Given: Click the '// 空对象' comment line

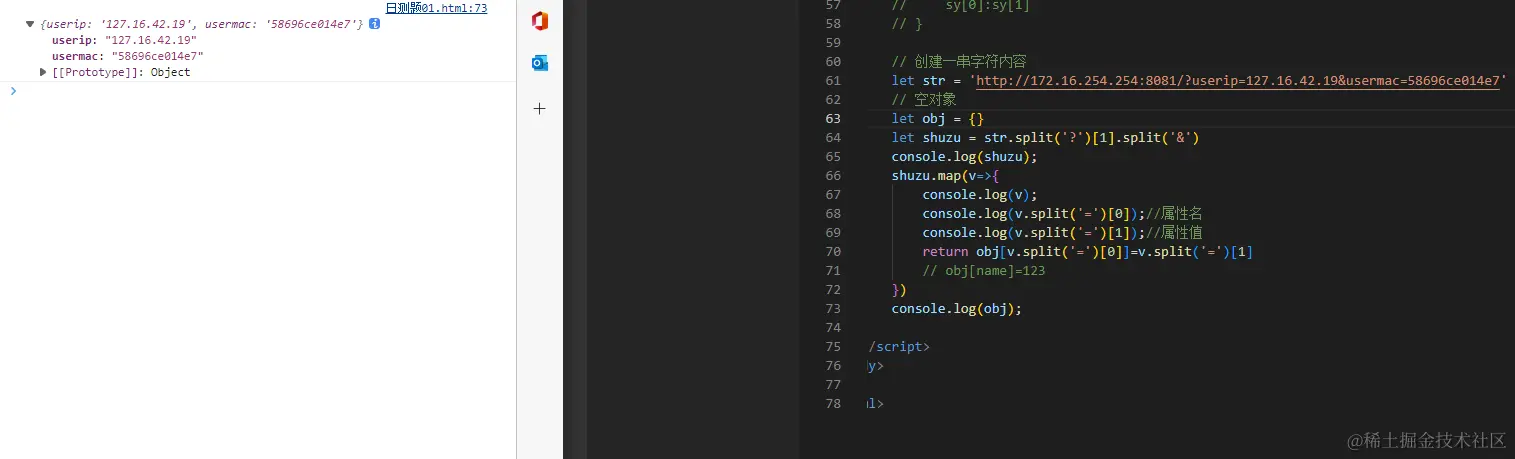Looking at the screenshot, I should (924, 100).
